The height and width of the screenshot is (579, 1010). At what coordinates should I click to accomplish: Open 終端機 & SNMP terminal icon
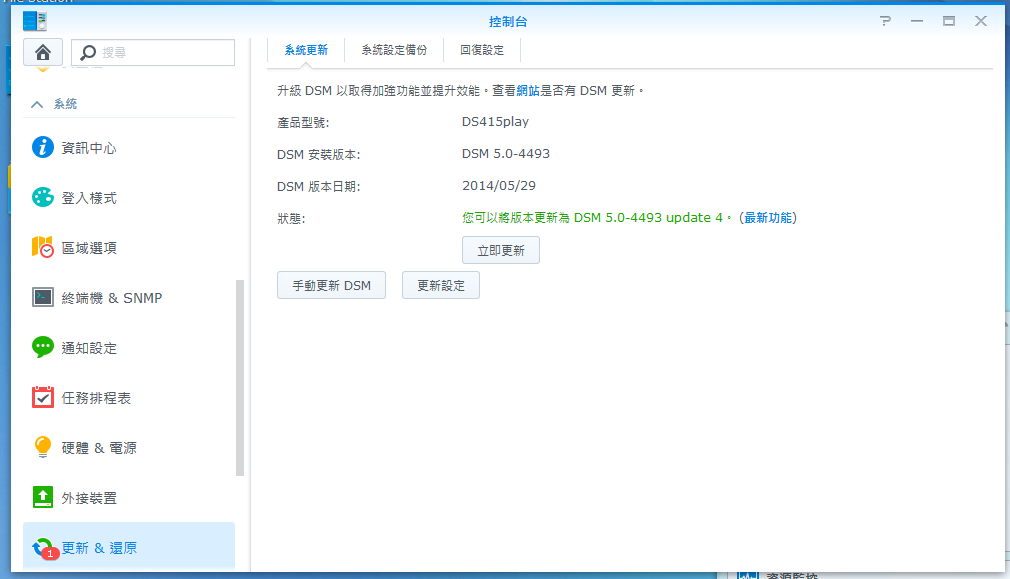click(43, 298)
